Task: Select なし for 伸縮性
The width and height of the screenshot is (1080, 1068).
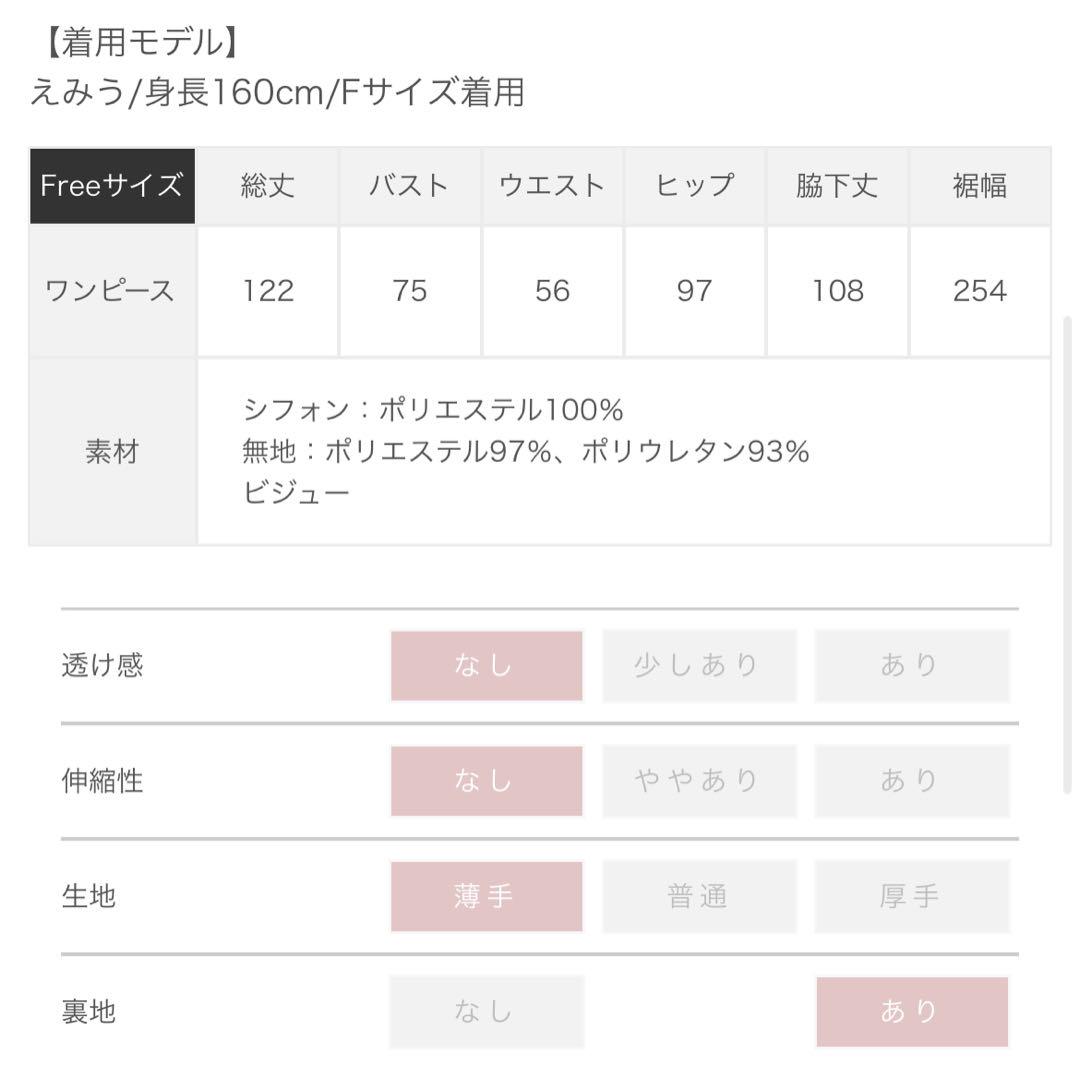Action: [486, 781]
